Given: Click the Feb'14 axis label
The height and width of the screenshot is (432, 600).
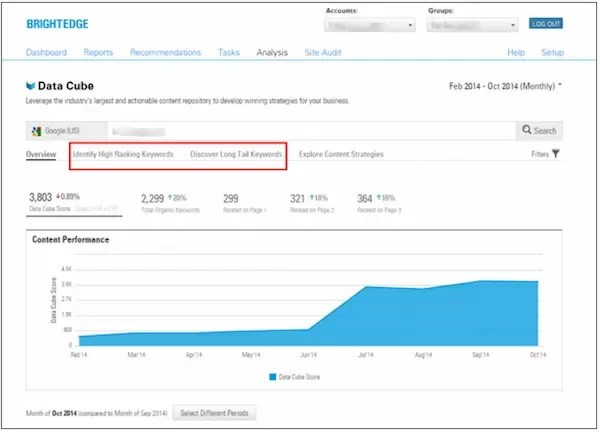Looking at the screenshot, I should click(79, 355).
